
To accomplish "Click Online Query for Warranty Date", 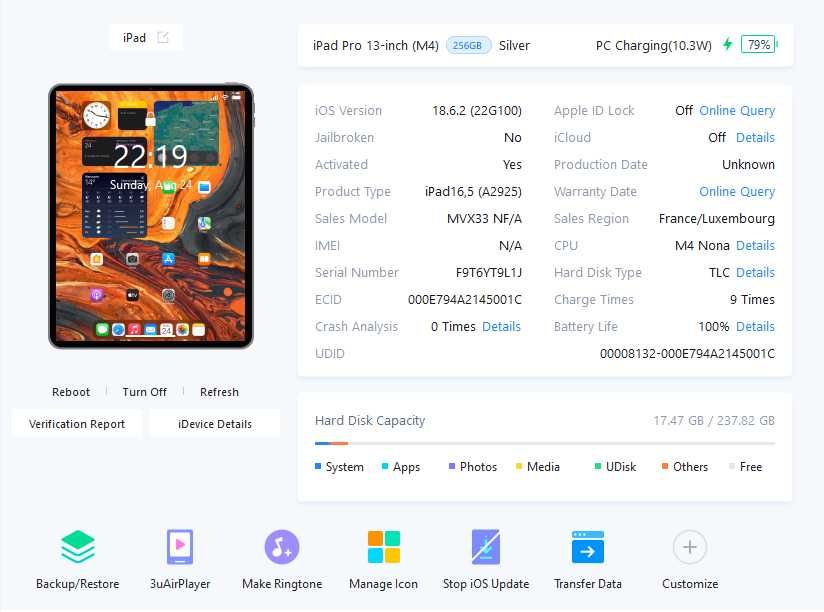I will pyautogui.click(x=737, y=192).
